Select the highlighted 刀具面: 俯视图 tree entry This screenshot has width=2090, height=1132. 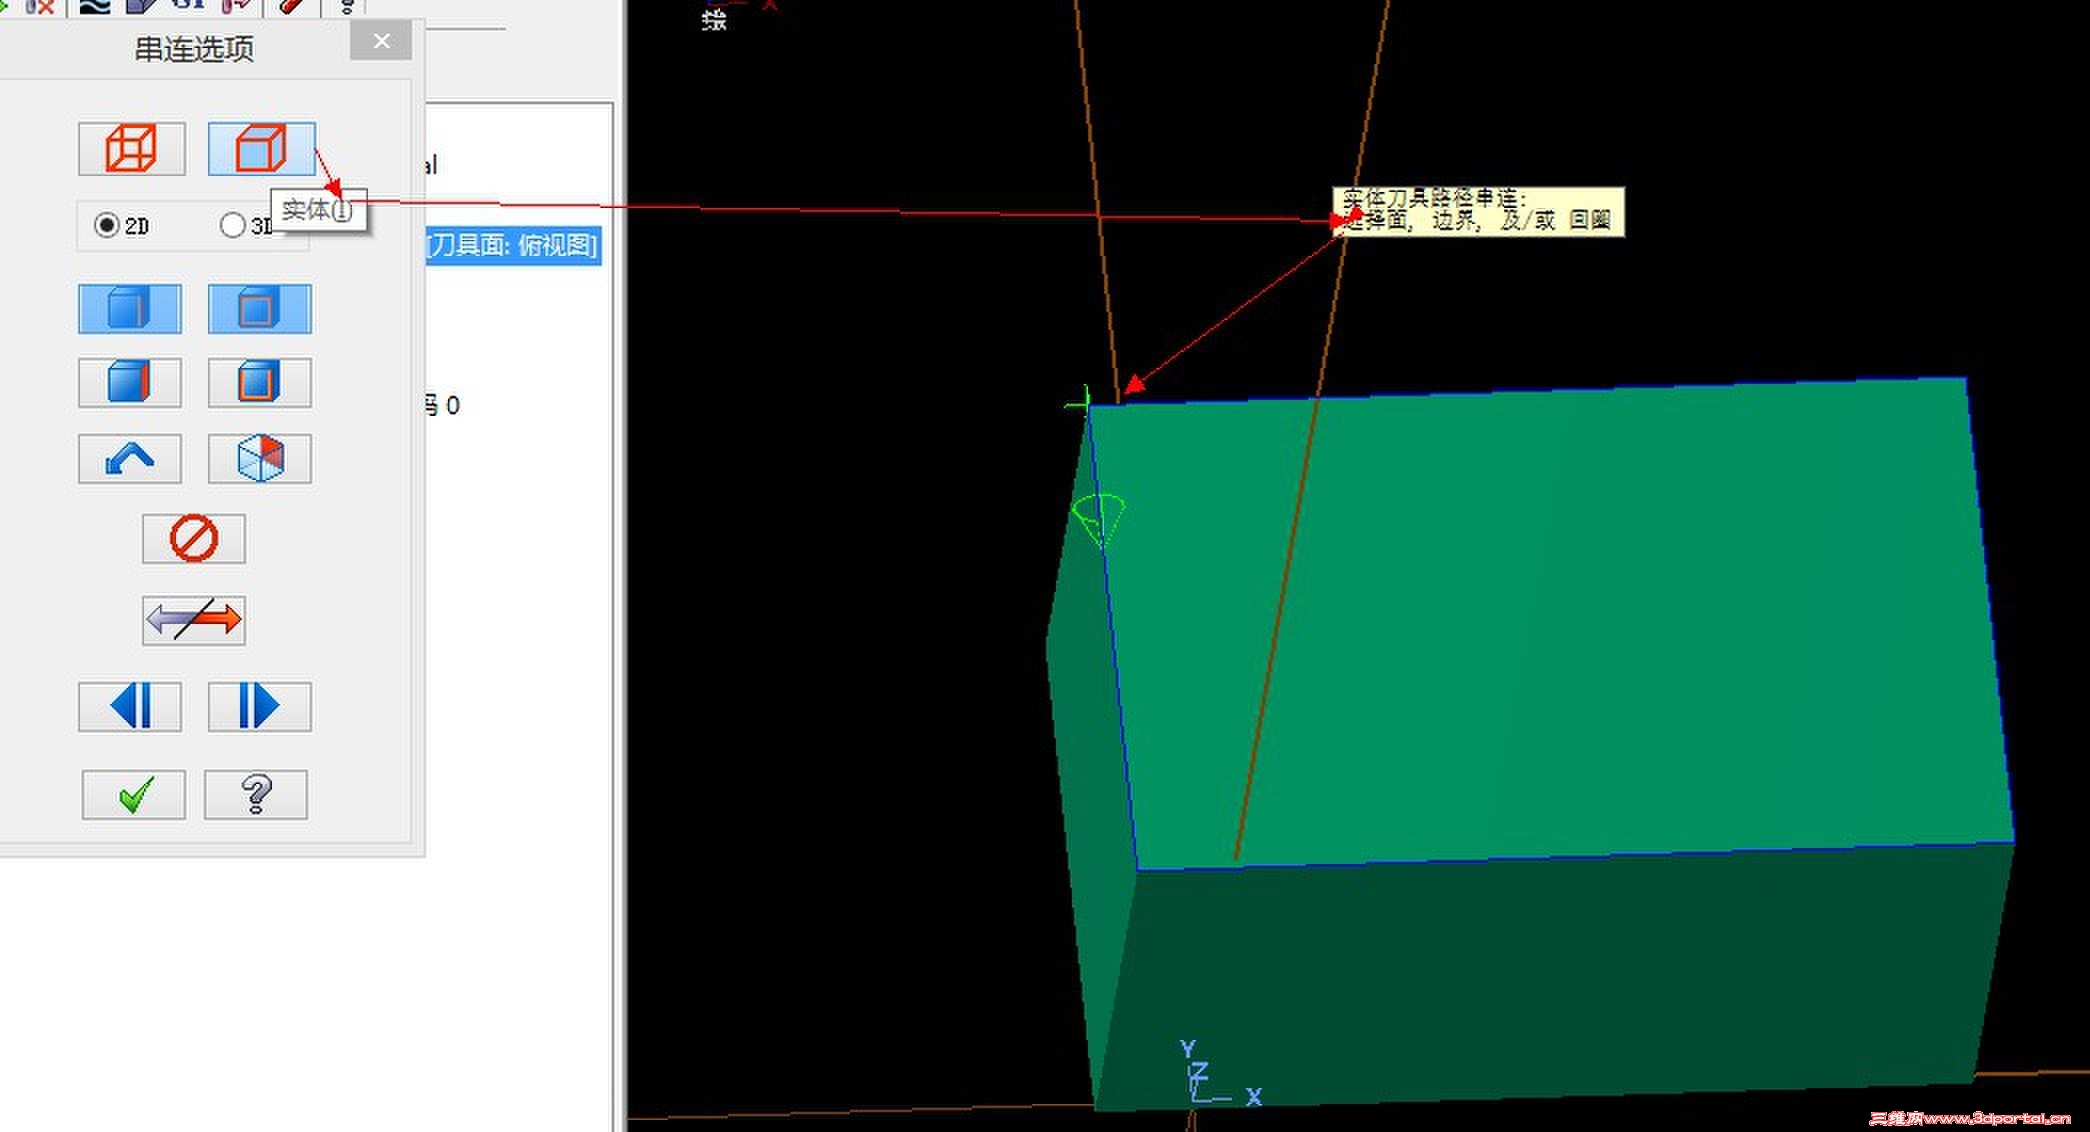click(x=512, y=245)
